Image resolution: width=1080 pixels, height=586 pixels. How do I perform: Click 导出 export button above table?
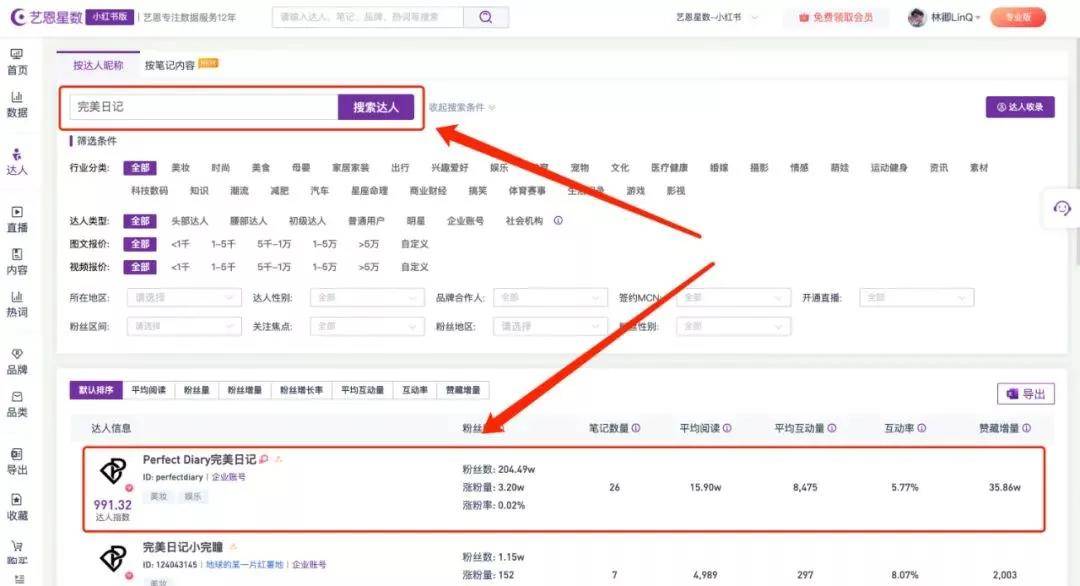tap(1026, 394)
